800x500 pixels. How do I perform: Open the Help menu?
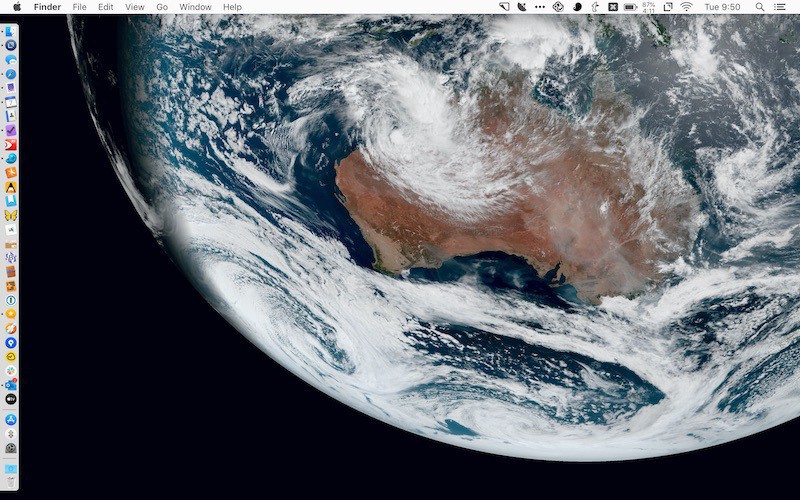[x=232, y=7]
